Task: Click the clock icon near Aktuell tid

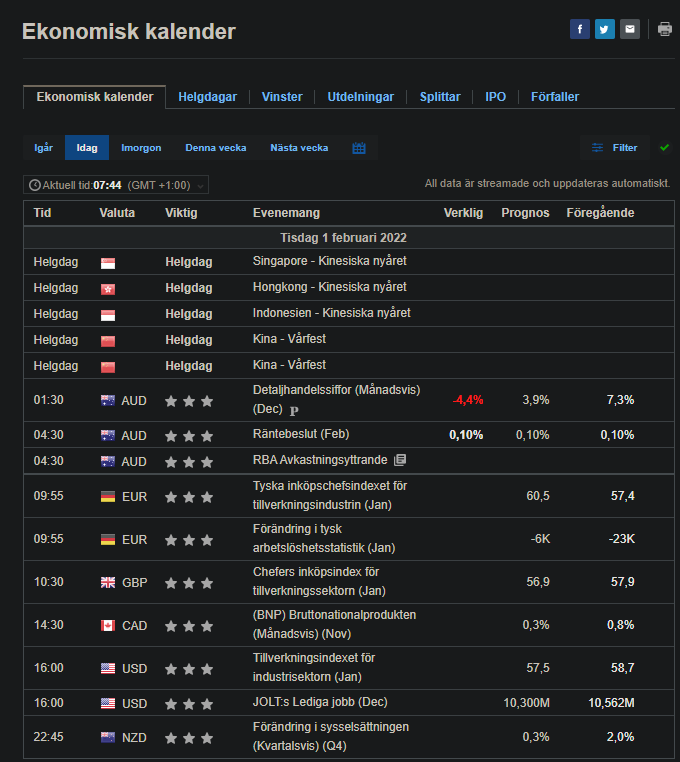Action: point(35,185)
